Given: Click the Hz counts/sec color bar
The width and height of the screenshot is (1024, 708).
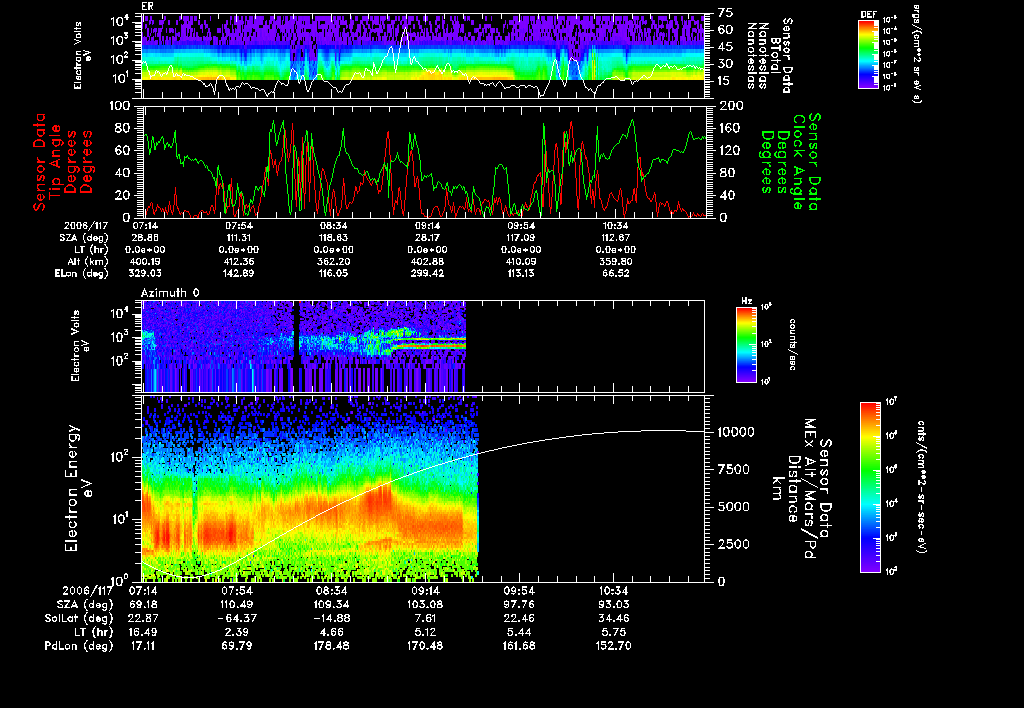Looking at the screenshot, I should (x=746, y=344).
